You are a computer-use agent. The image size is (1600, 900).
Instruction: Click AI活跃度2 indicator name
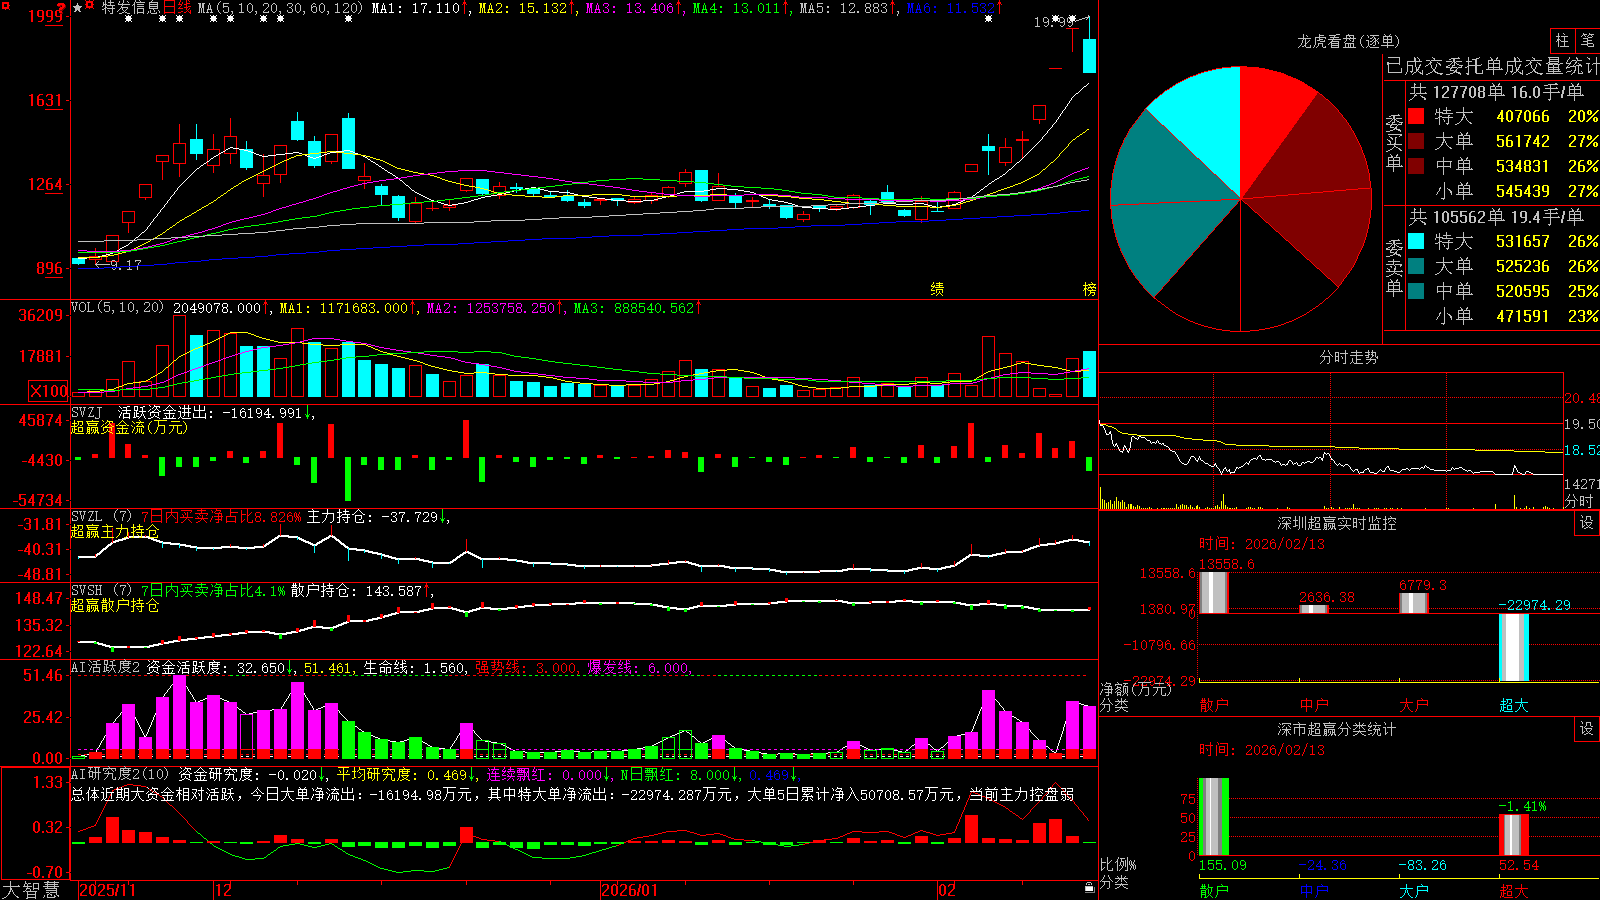pyautogui.click(x=106, y=668)
